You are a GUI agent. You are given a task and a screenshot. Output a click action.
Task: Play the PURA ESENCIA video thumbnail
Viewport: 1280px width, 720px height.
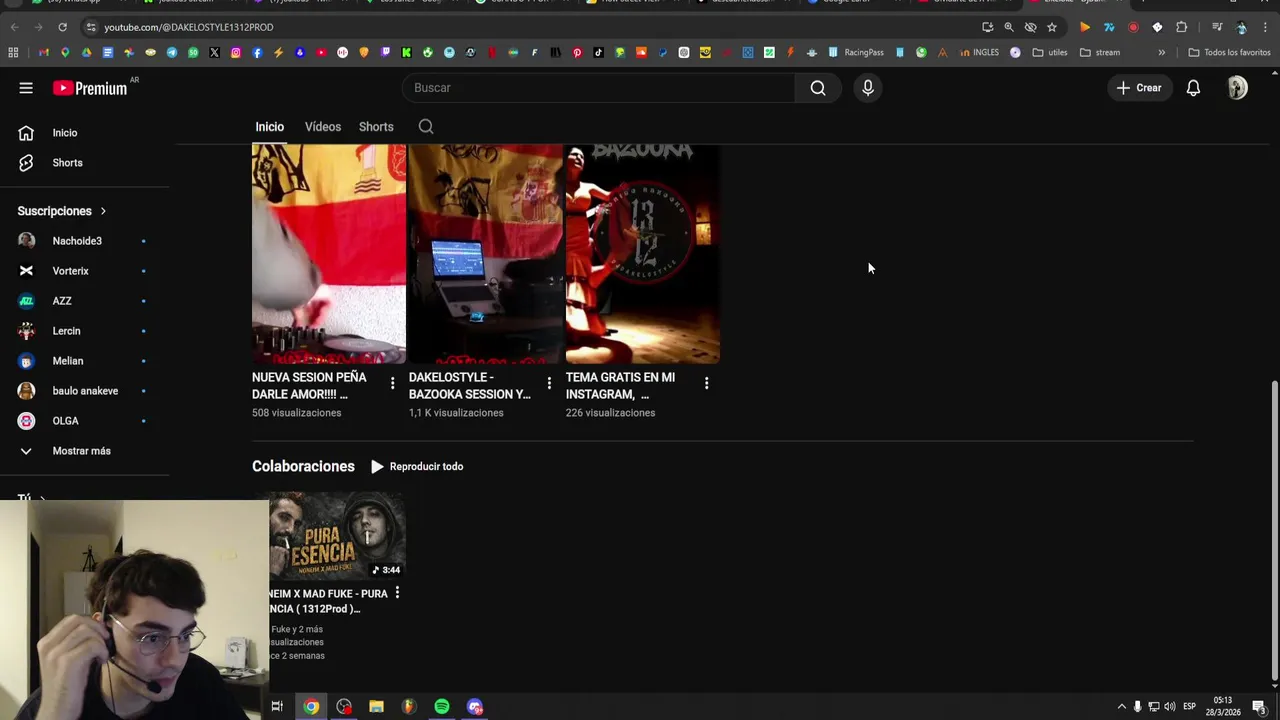(338, 536)
